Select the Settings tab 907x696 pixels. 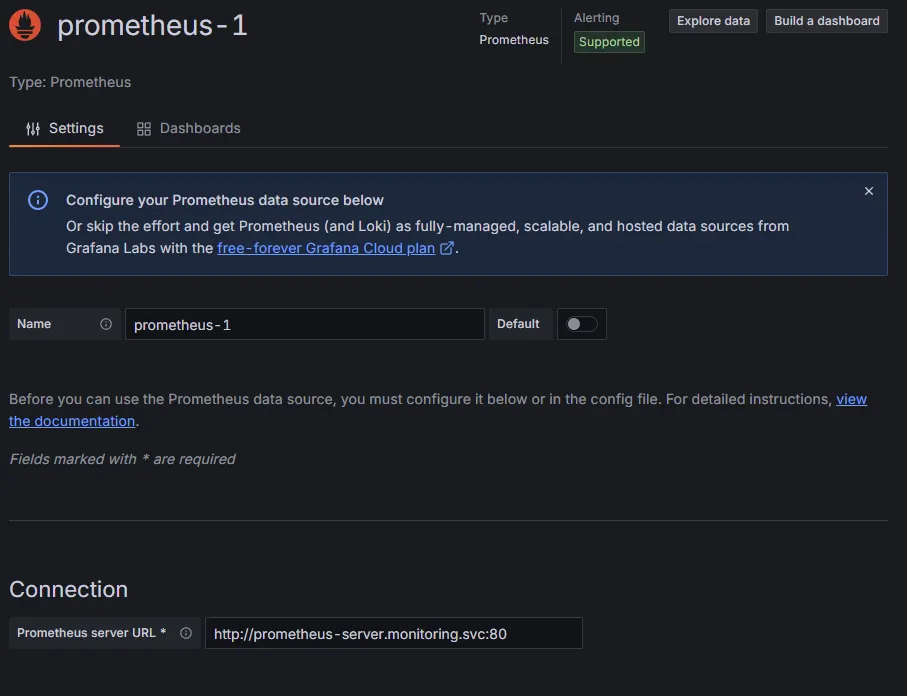tap(65, 129)
